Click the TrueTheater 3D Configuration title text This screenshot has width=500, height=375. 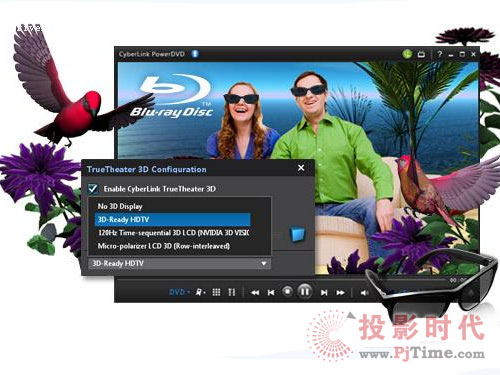147,169
